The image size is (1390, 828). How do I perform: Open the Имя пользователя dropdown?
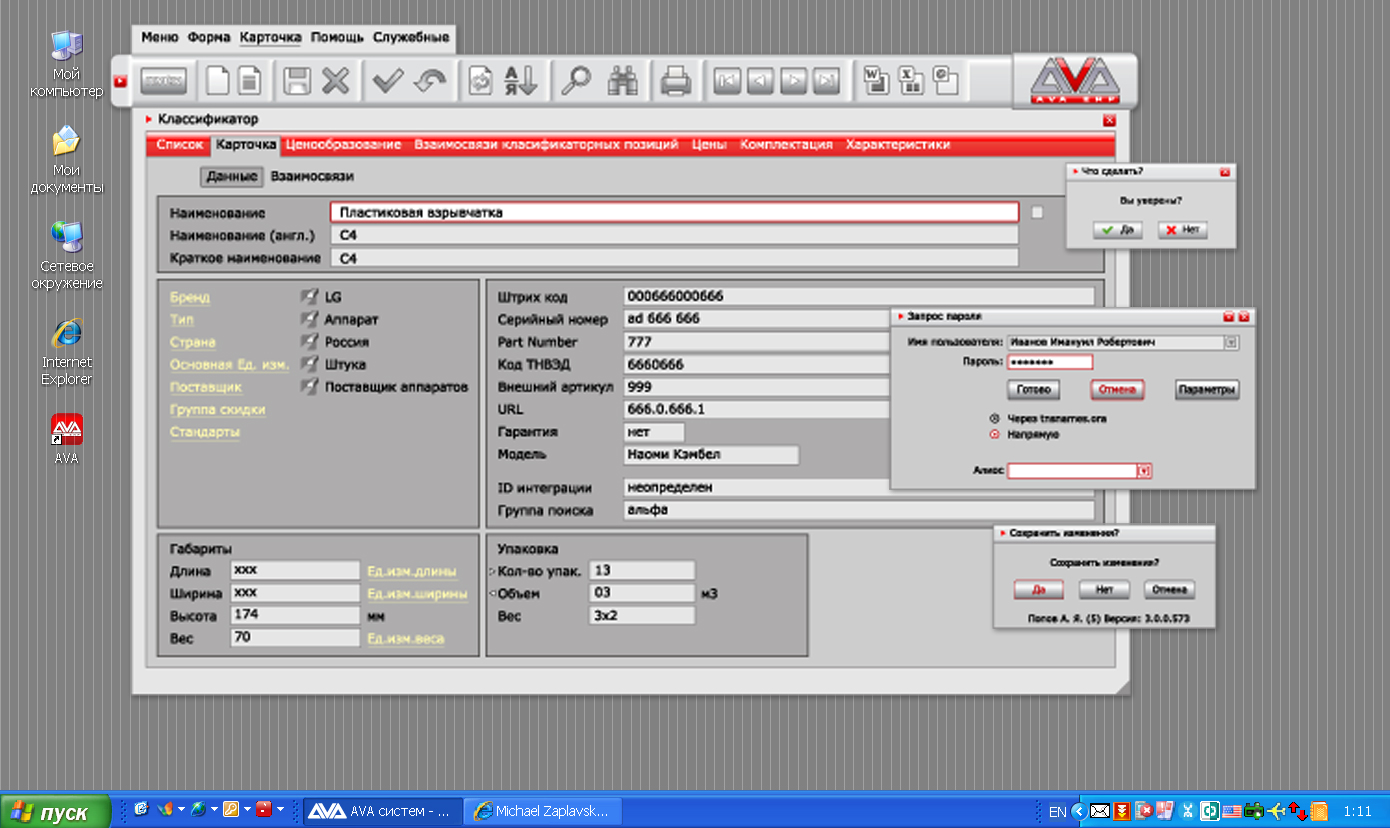tap(1231, 342)
